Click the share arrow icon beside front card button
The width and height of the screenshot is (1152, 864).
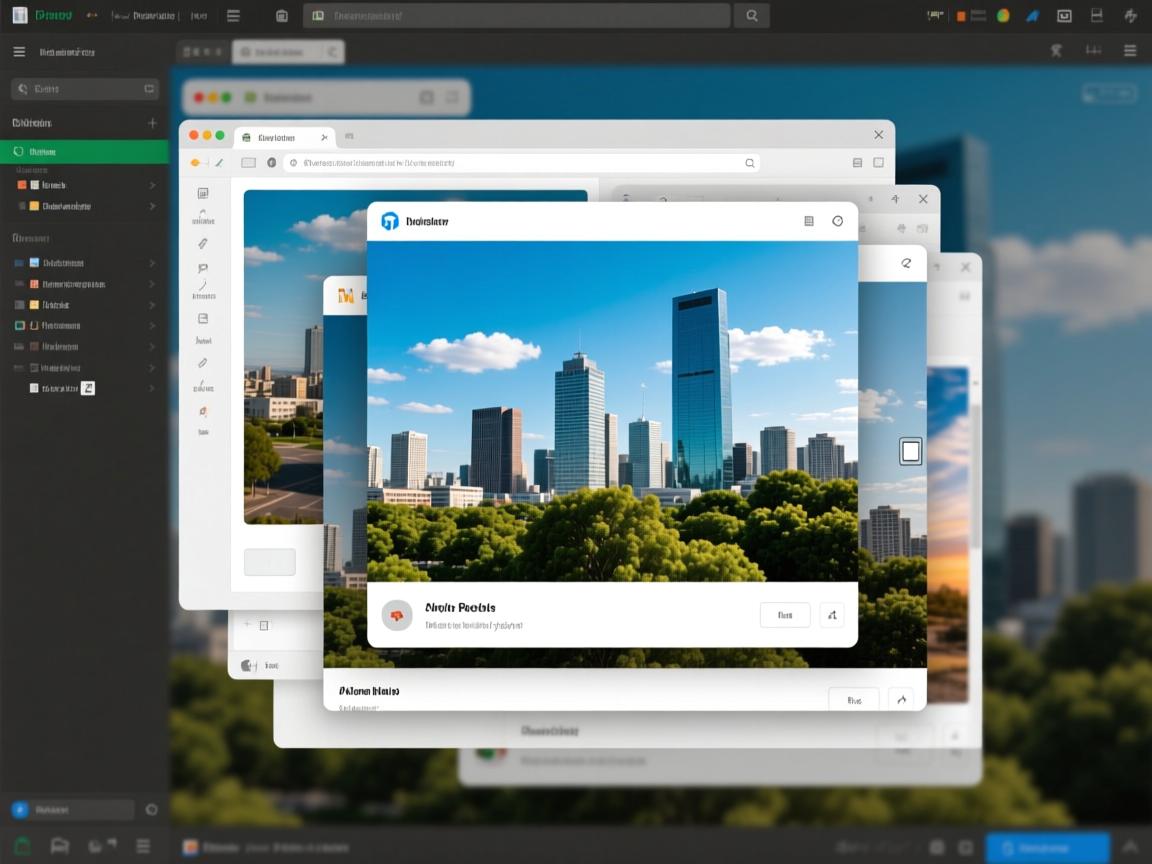(832, 615)
